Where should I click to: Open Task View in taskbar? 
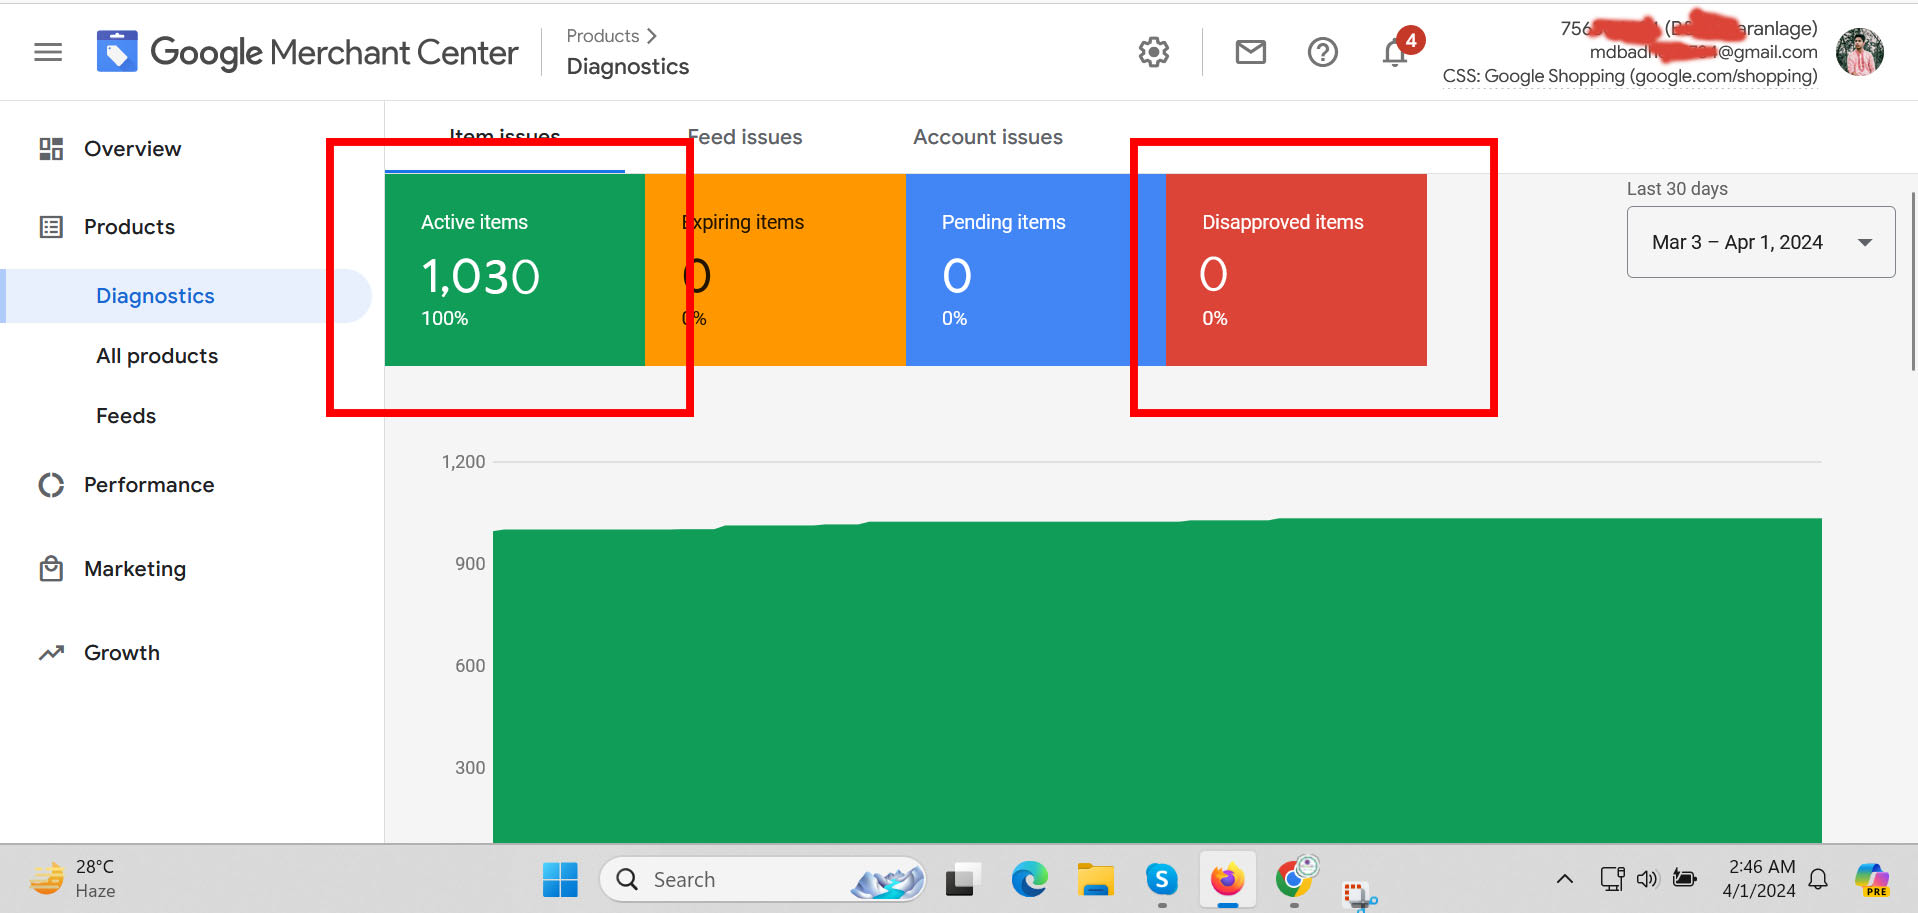(x=962, y=880)
